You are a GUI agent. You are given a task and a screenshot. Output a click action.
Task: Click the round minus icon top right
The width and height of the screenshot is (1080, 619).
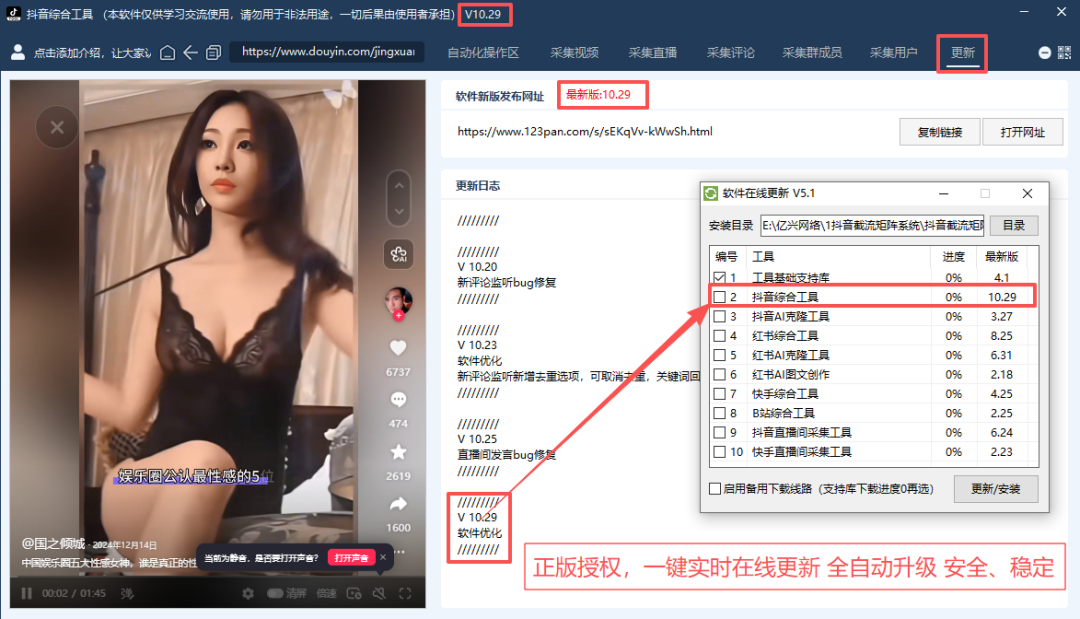[x=1044, y=53]
